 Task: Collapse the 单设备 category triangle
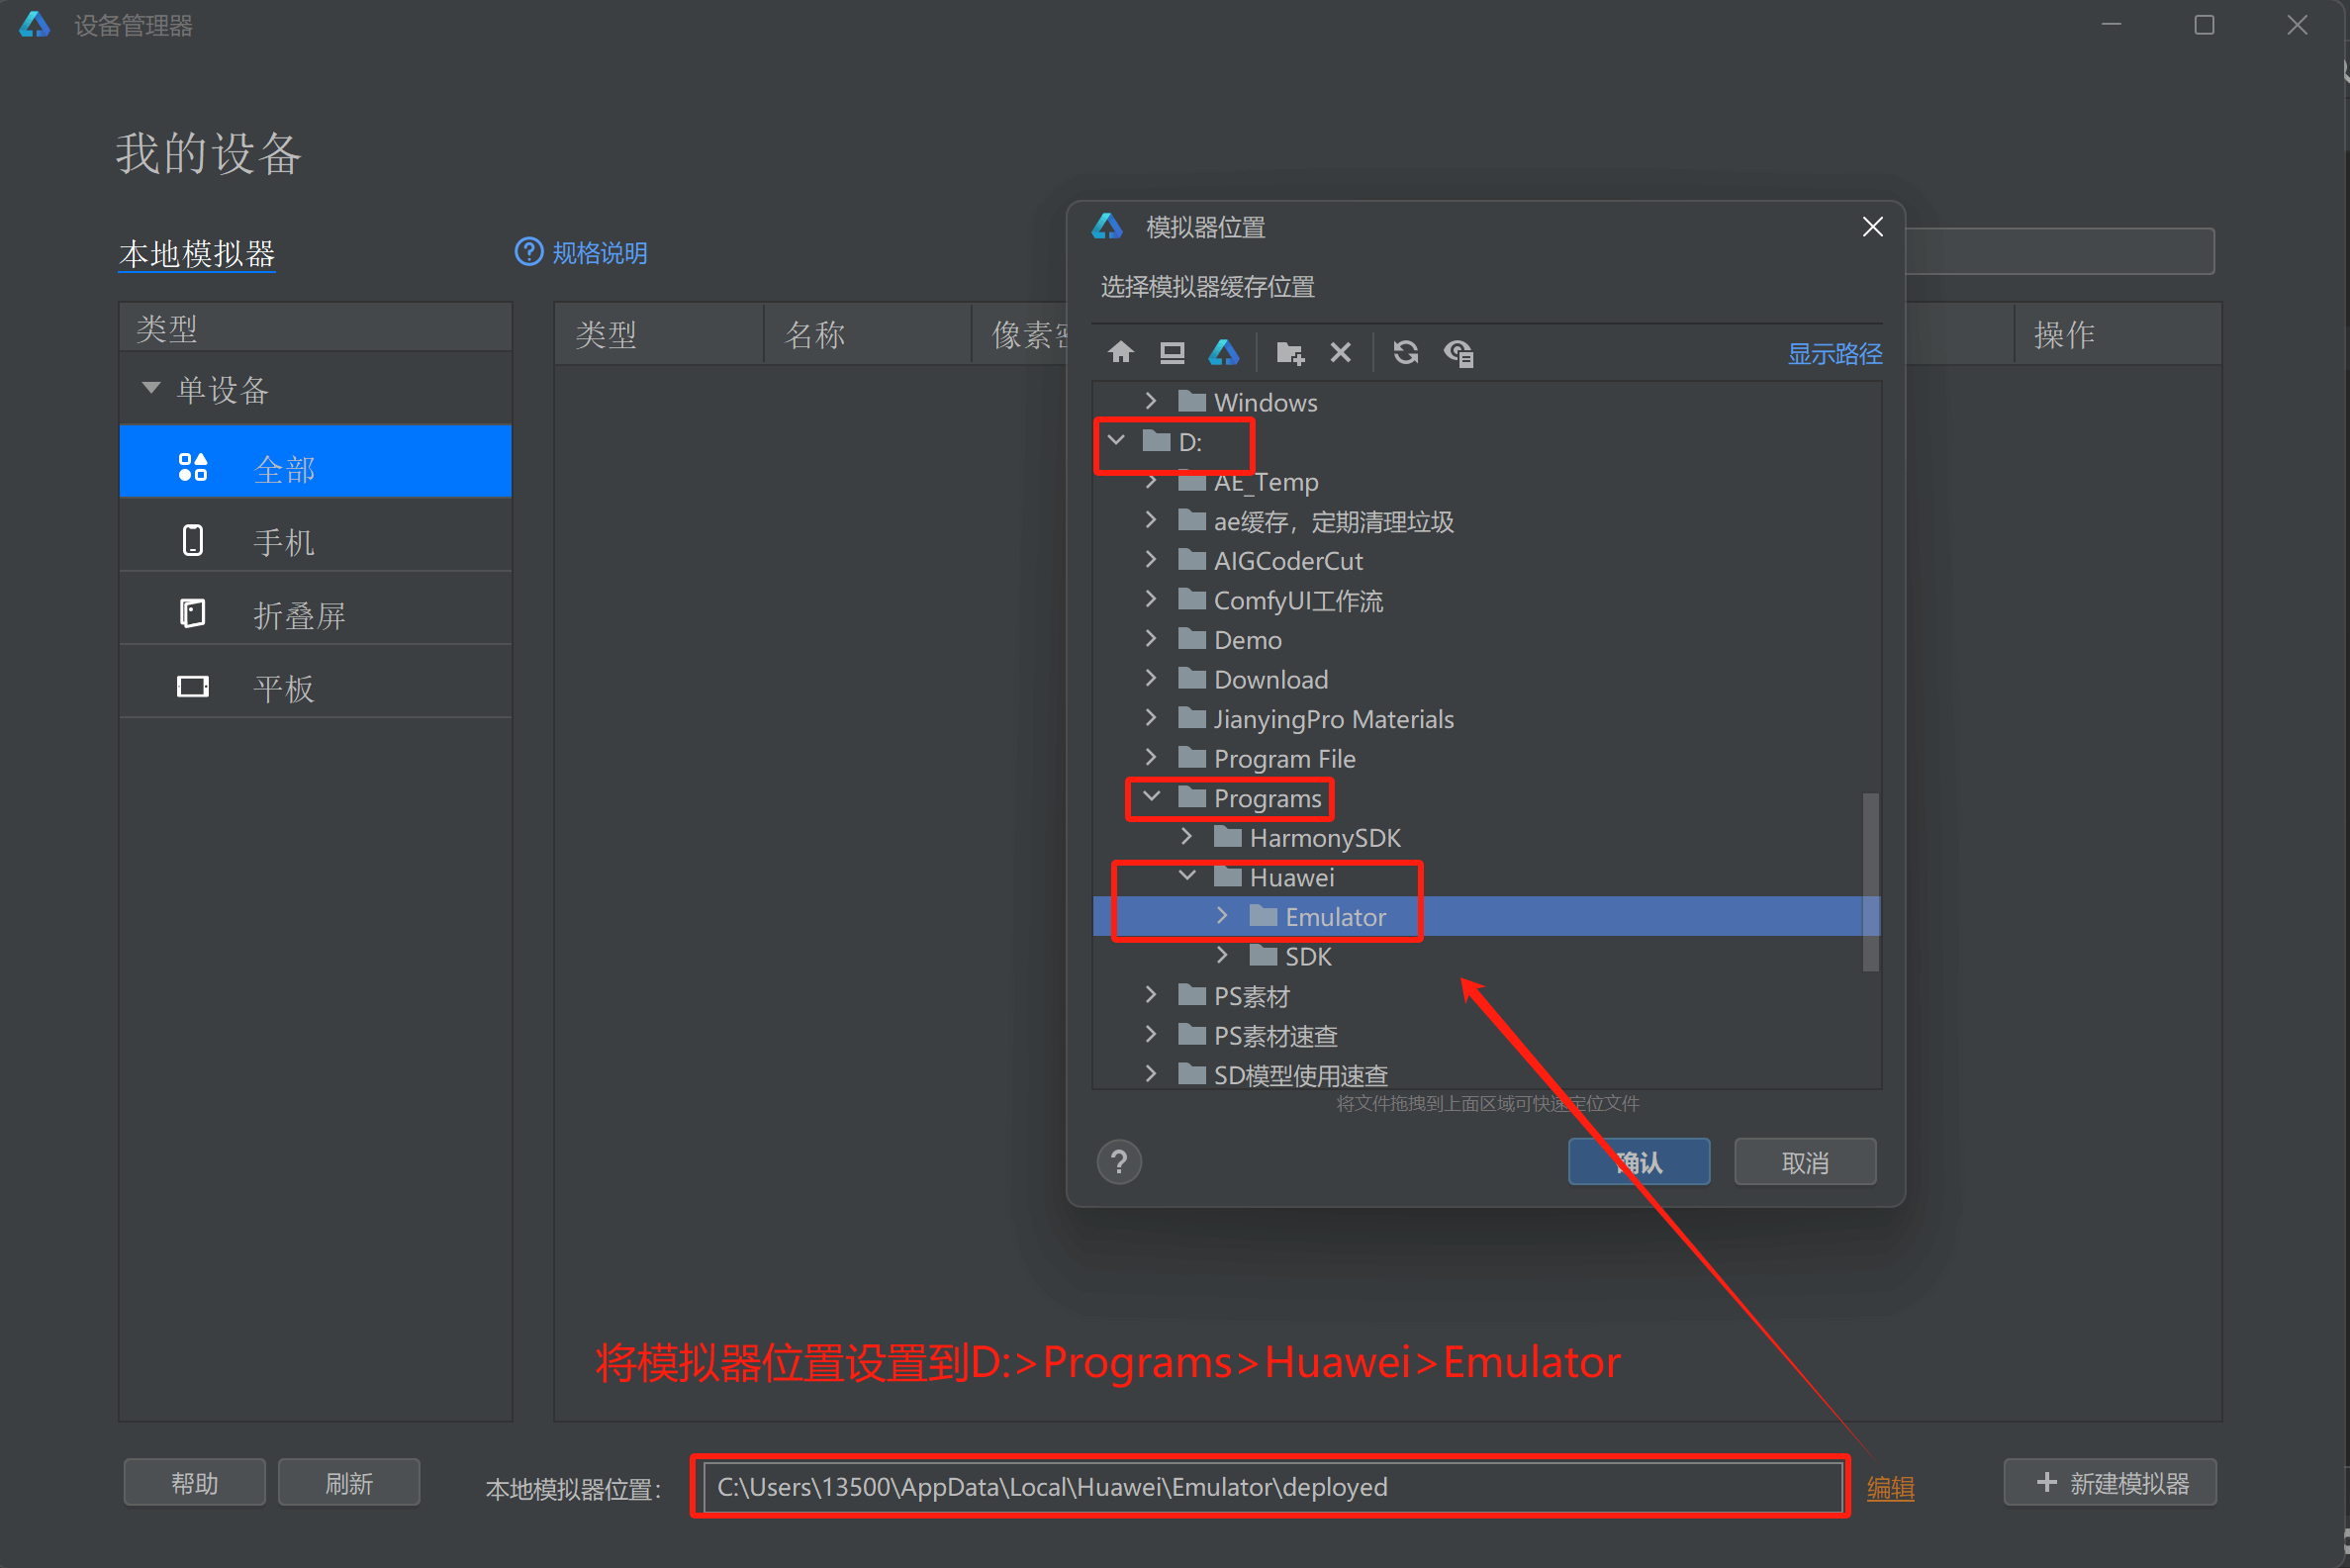(x=151, y=388)
